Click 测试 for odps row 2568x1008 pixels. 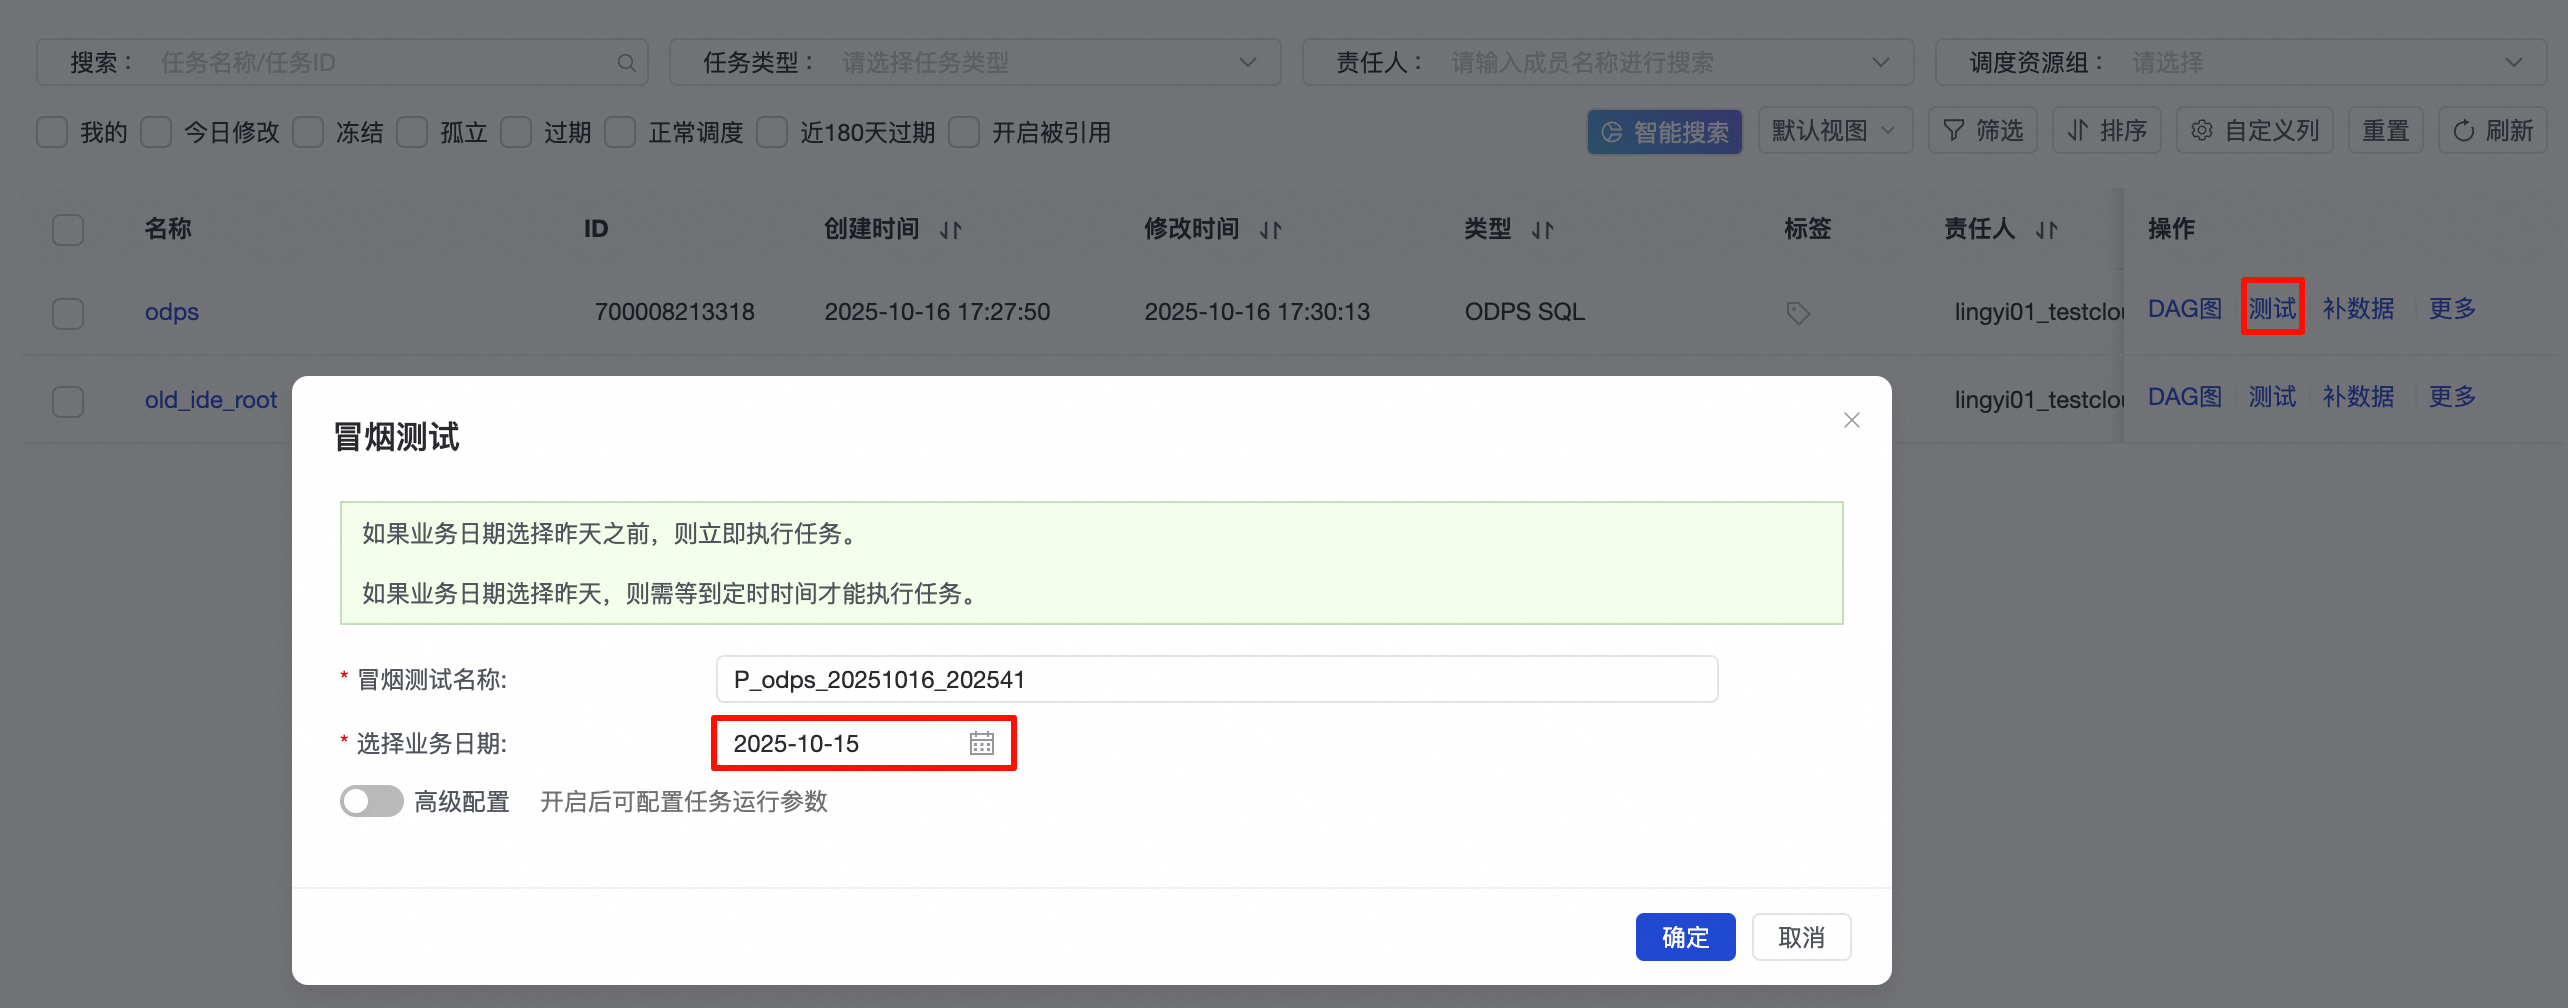tap(2273, 309)
